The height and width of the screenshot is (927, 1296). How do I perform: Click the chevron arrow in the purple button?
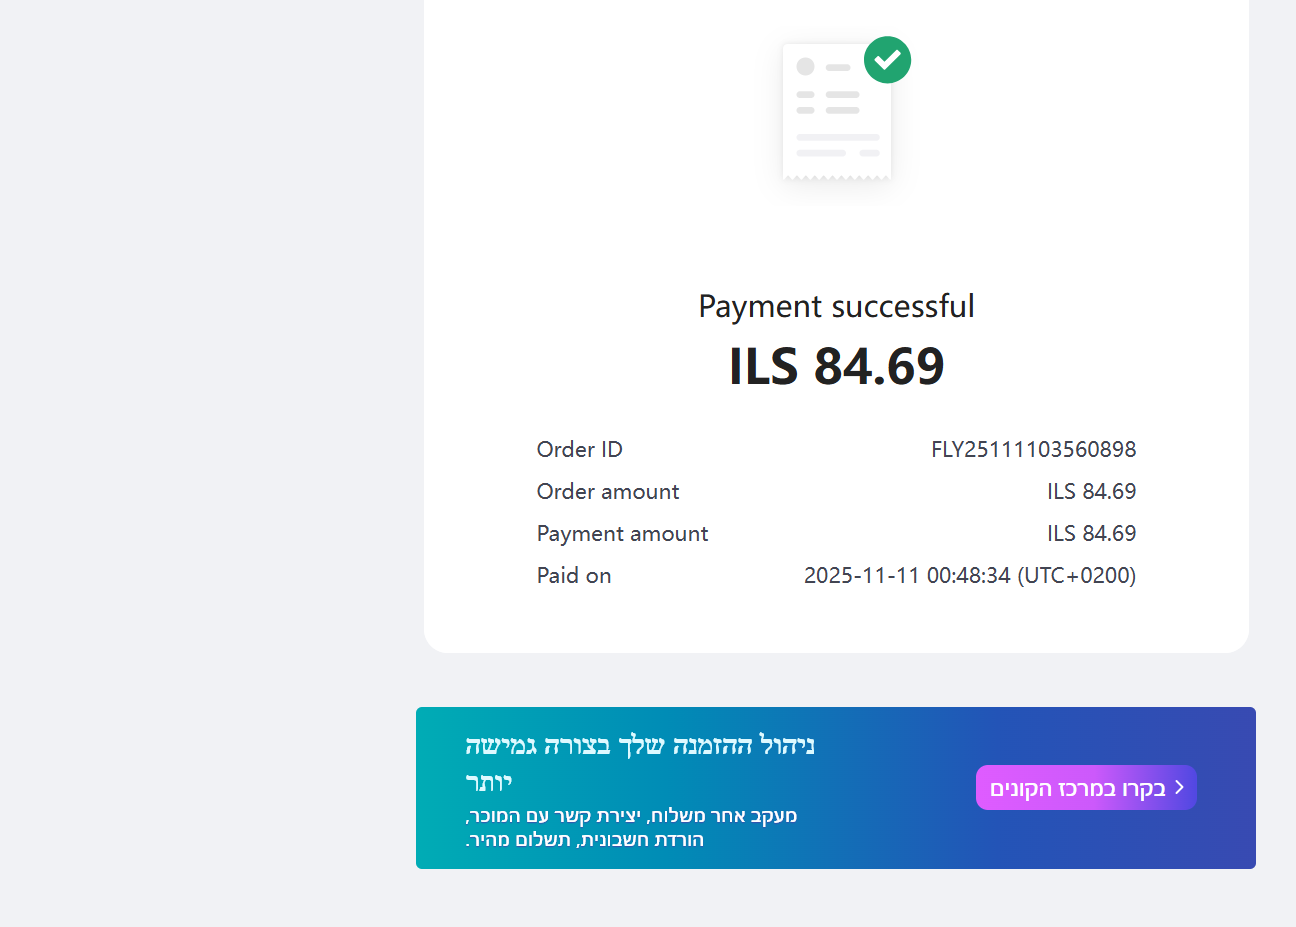1179,787
